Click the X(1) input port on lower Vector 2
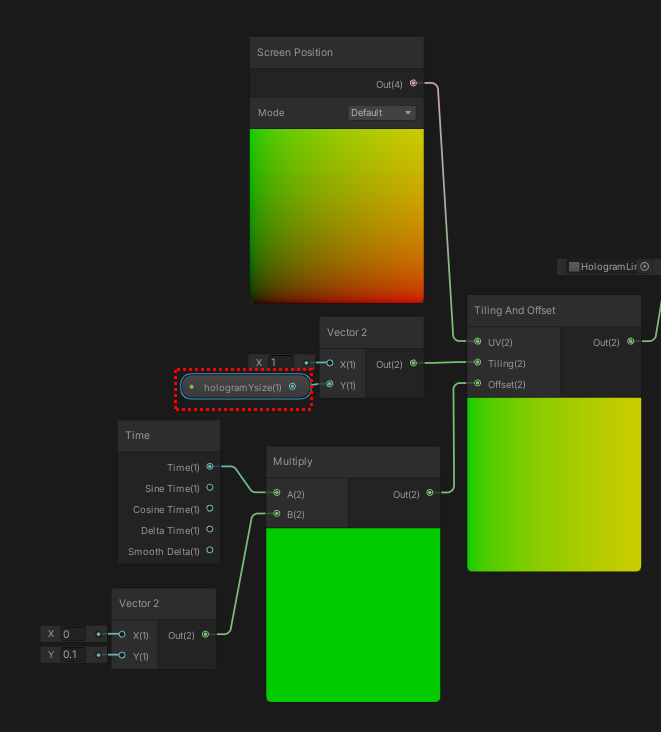Screen dimensions: 661x732 (x=122, y=634)
